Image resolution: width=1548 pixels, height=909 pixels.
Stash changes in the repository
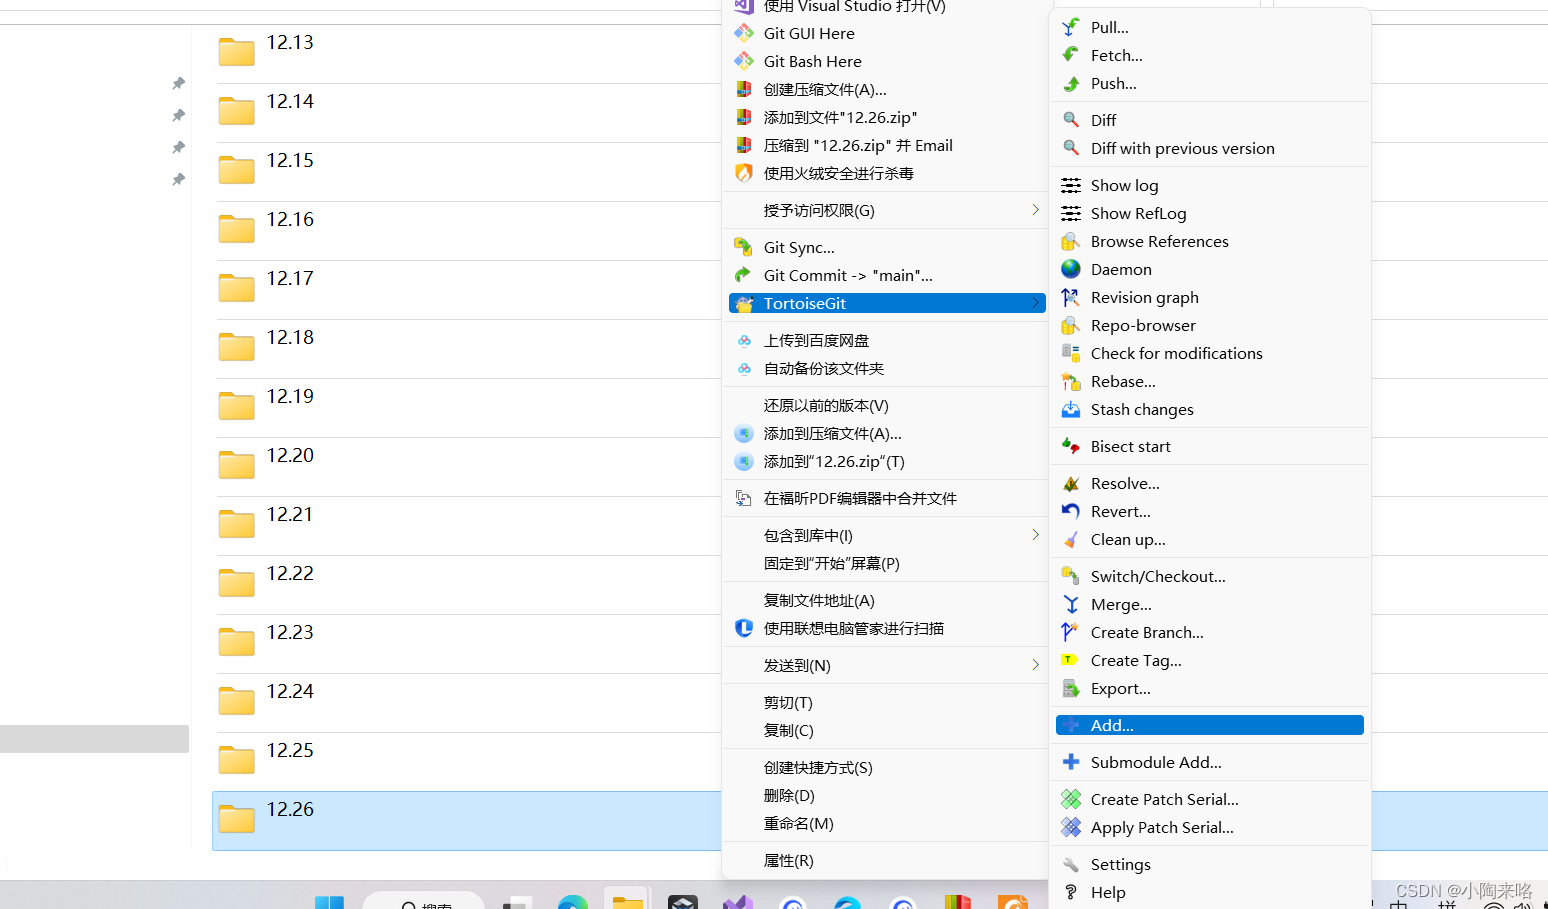pyautogui.click(x=1141, y=409)
